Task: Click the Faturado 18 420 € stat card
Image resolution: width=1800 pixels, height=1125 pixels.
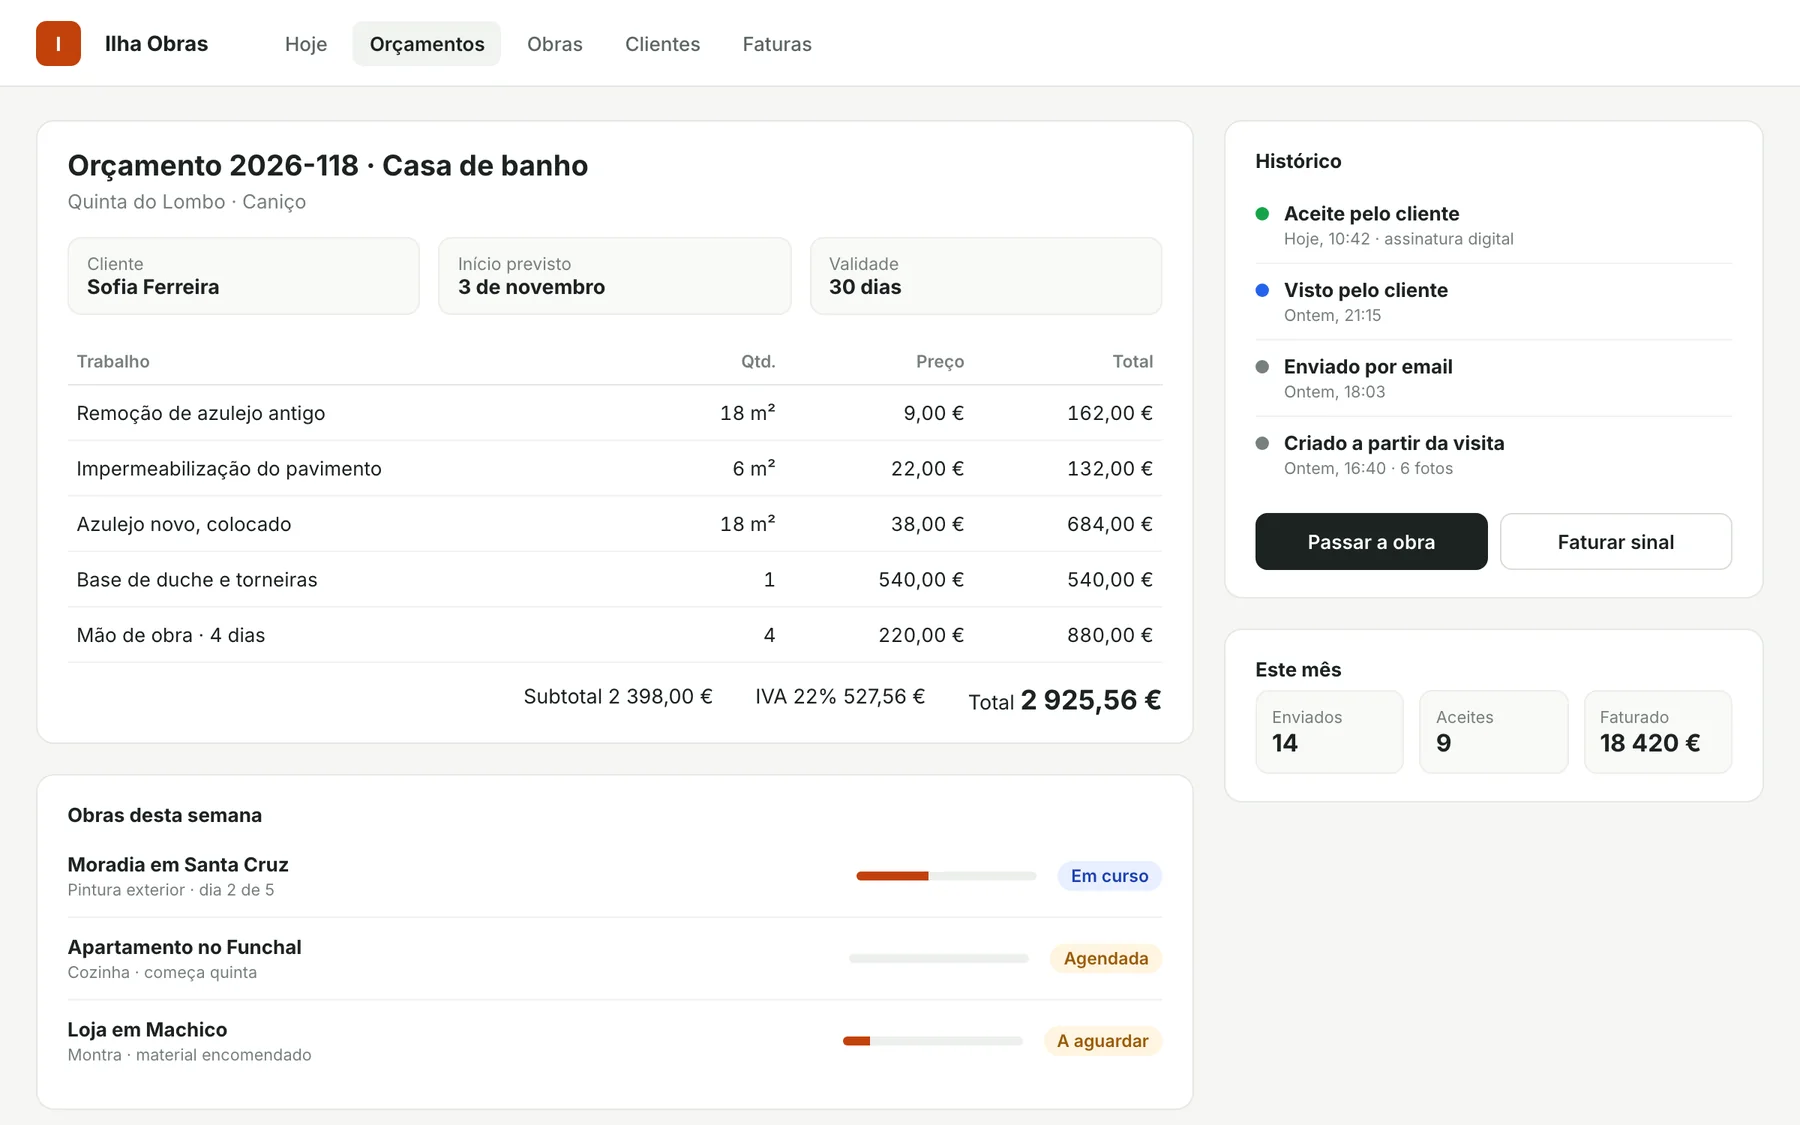Action: click(1658, 732)
